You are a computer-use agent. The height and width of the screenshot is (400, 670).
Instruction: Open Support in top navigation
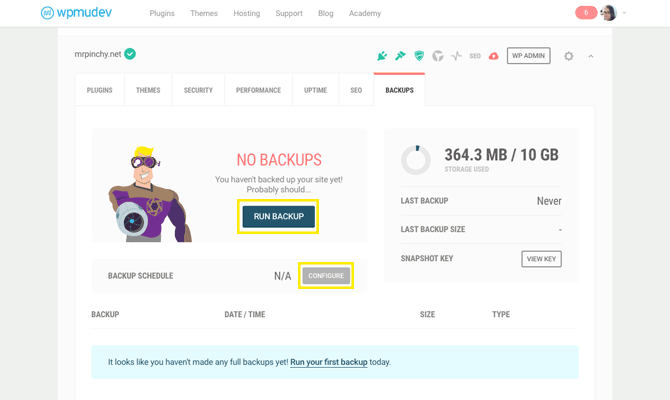[289, 13]
